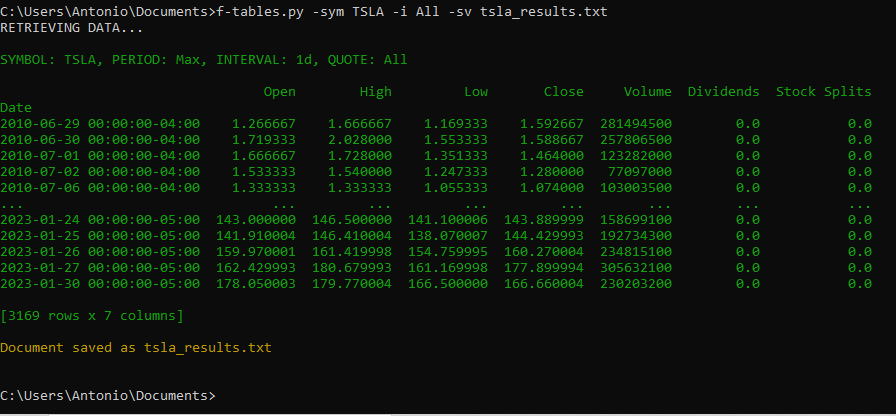The width and height of the screenshot is (896, 416).
Task: Click the 2023-01-30 date row entry
Action: point(100,283)
